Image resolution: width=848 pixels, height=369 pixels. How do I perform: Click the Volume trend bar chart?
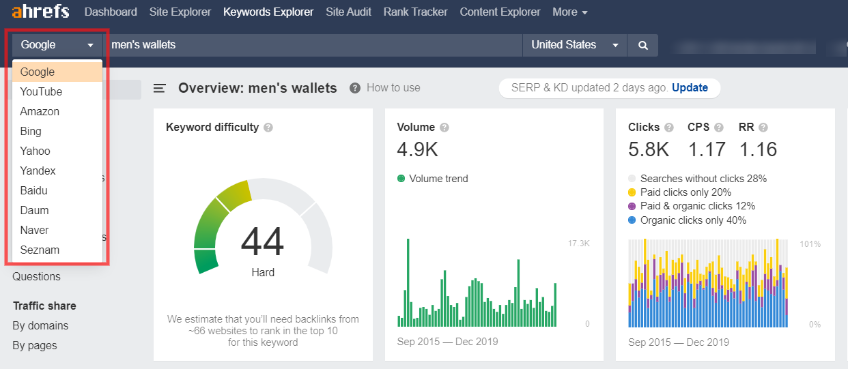(x=477, y=283)
